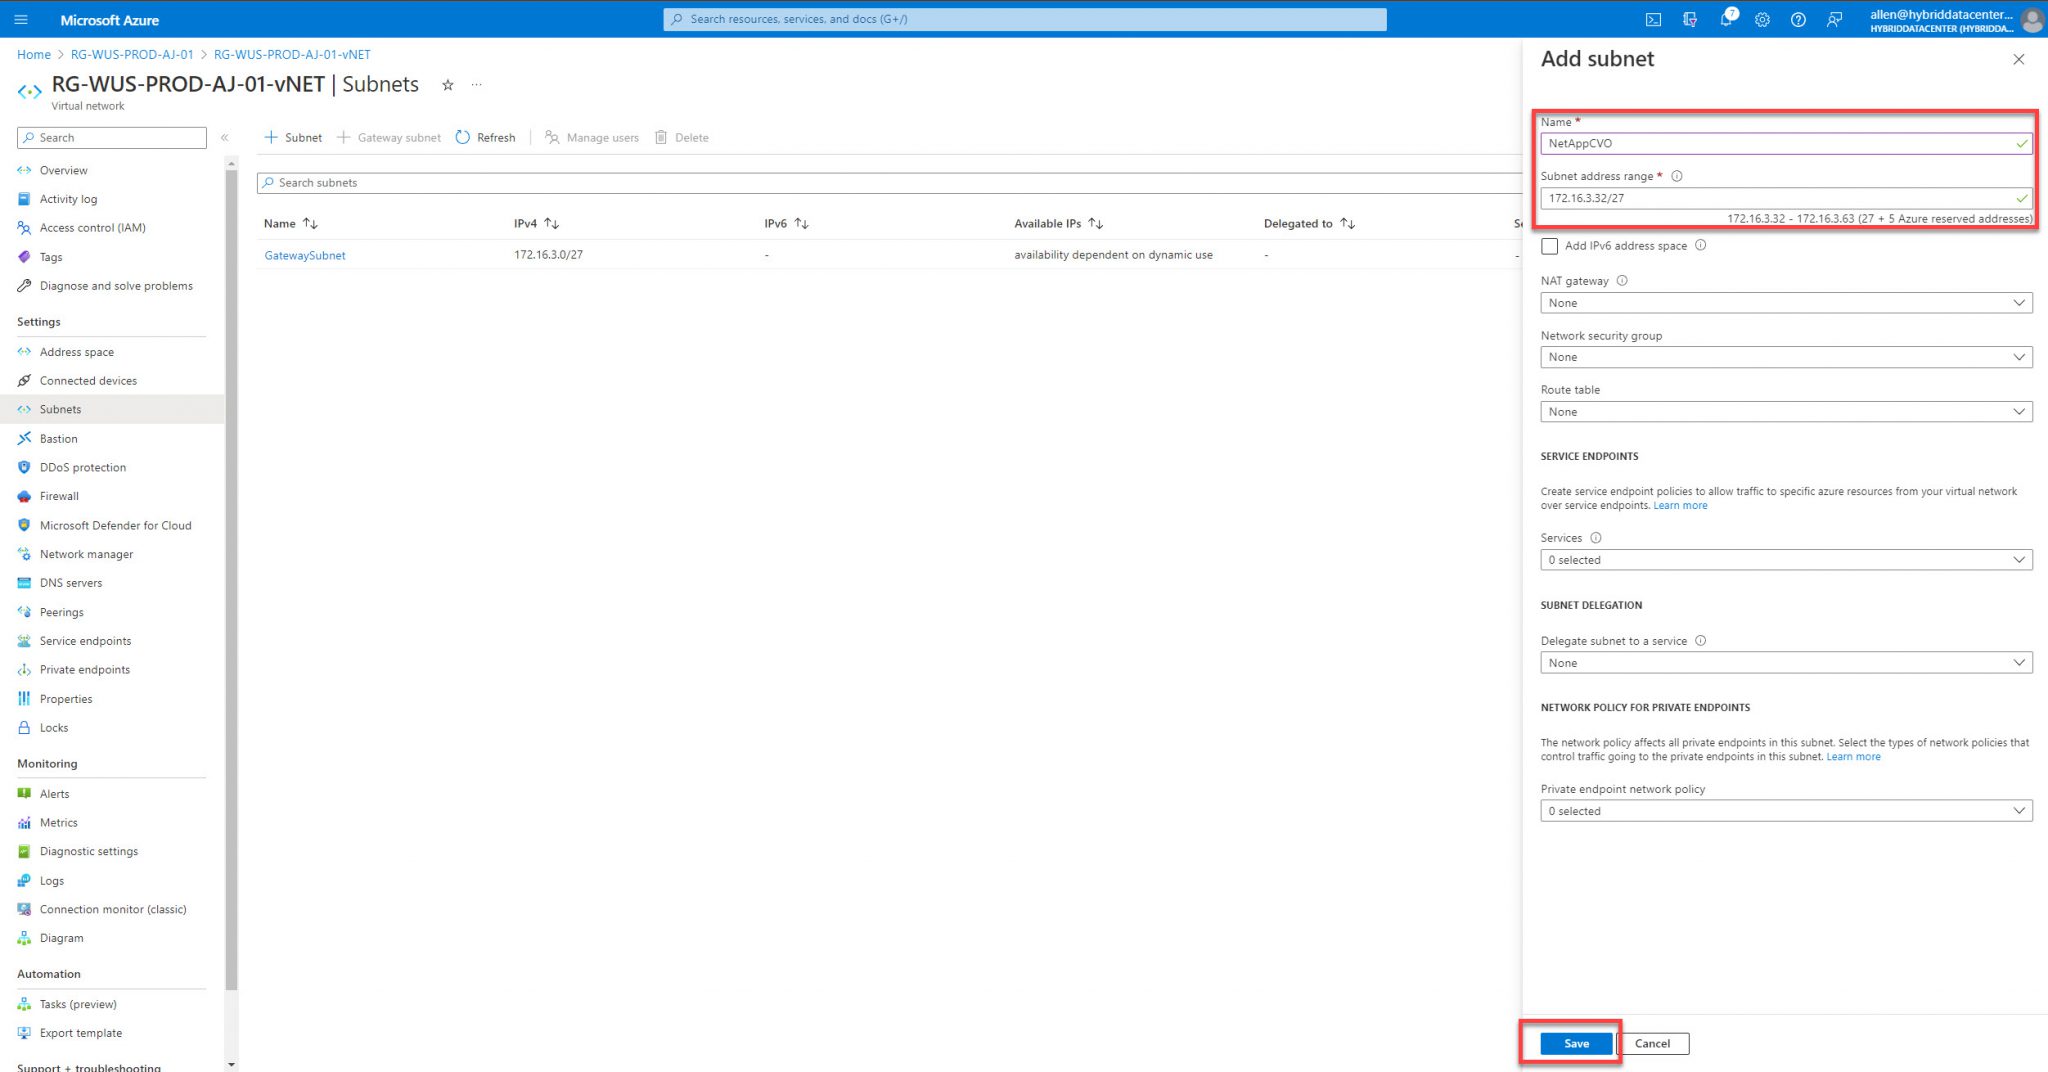
Task: Open the Diagnose and solve problems page
Action: coord(115,285)
